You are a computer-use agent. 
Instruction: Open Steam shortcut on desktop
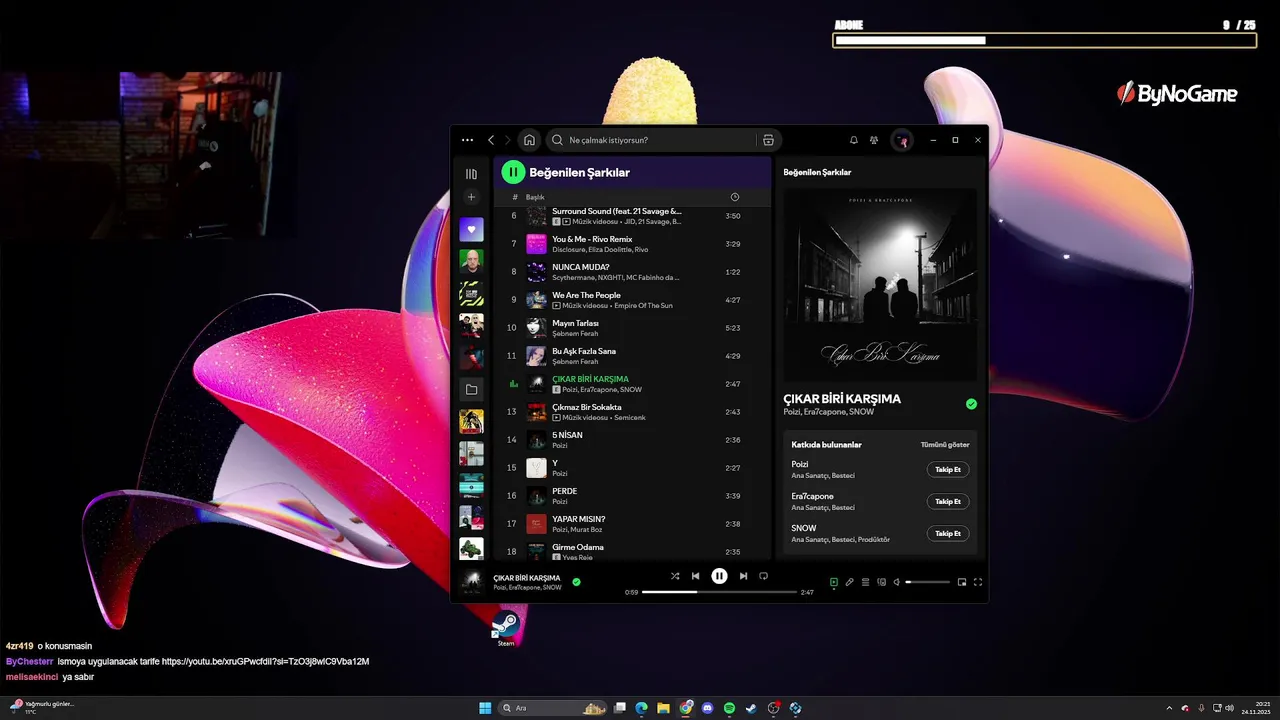pyautogui.click(x=506, y=629)
